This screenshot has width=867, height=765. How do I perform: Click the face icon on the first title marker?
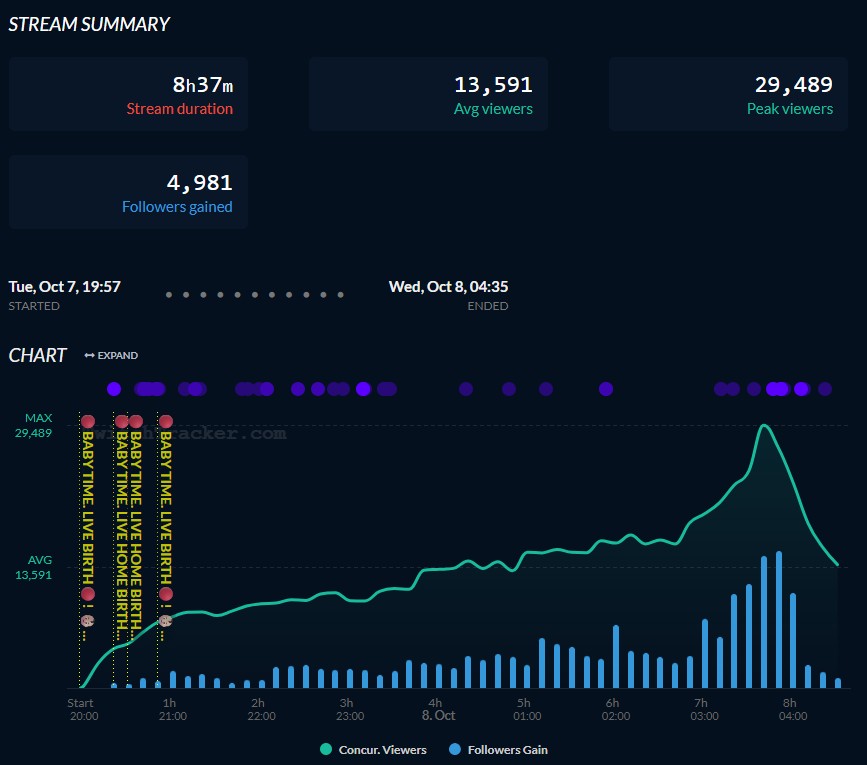(x=88, y=620)
